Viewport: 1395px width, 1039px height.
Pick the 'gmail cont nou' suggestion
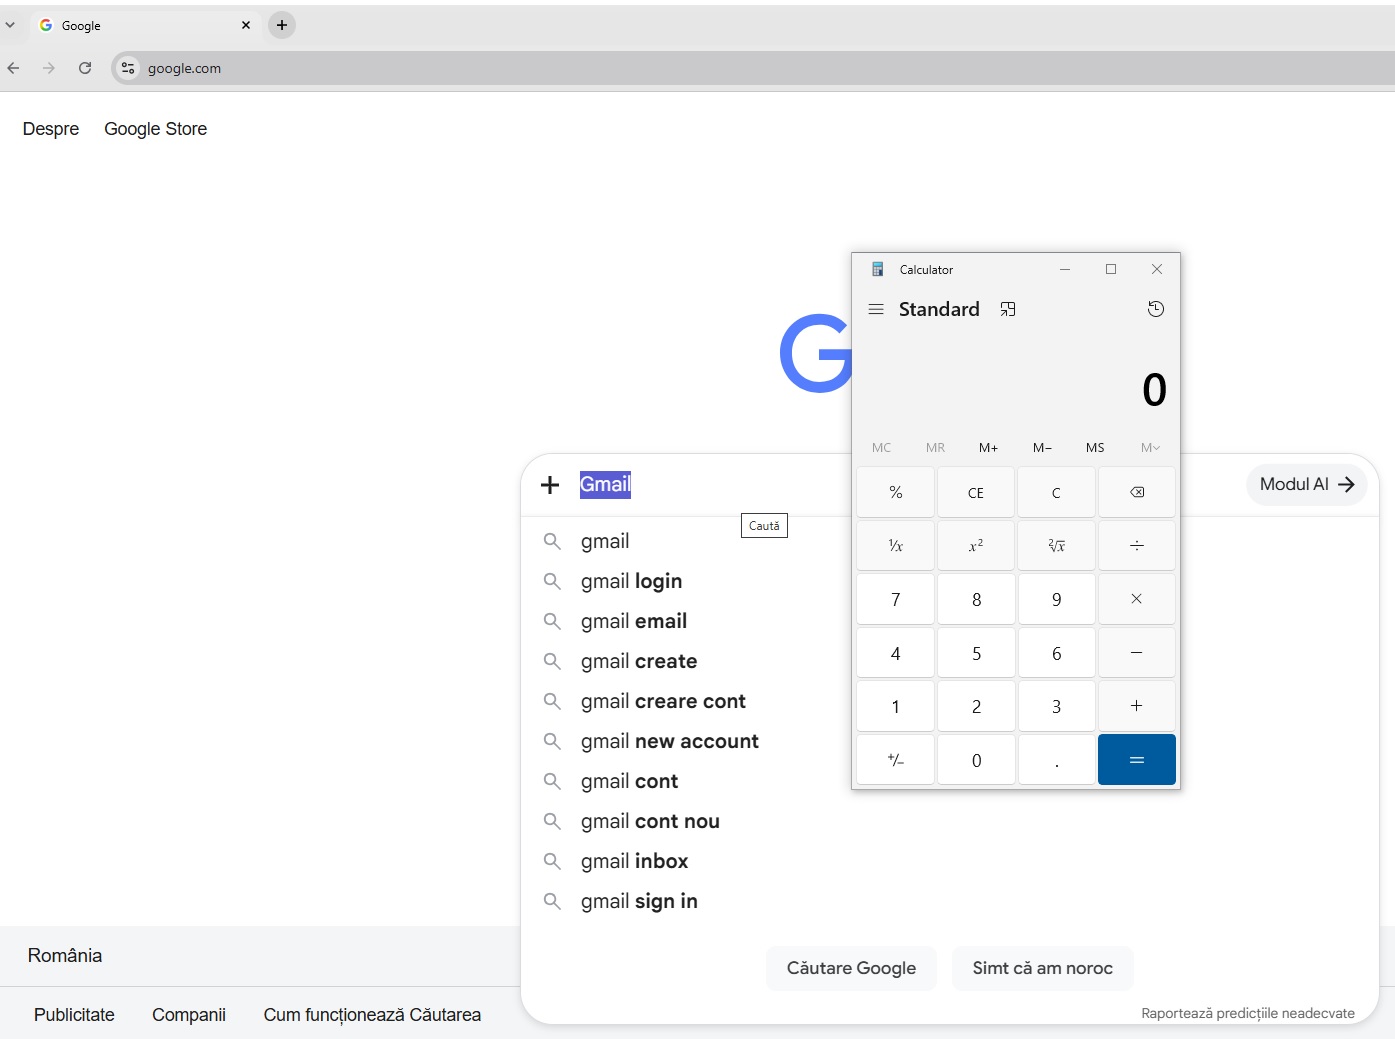pos(650,821)
